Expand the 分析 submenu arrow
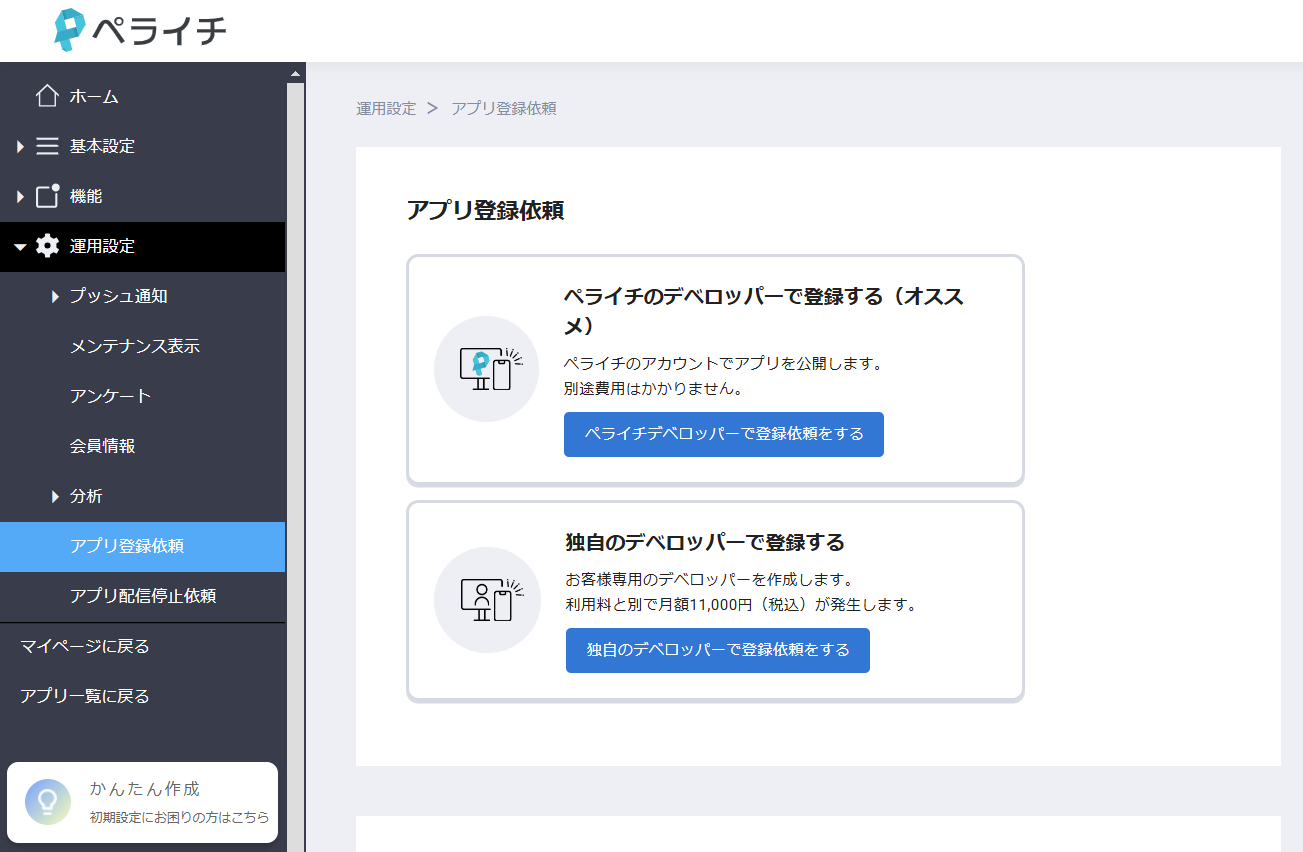1303x852 pixels. point(56,496)
